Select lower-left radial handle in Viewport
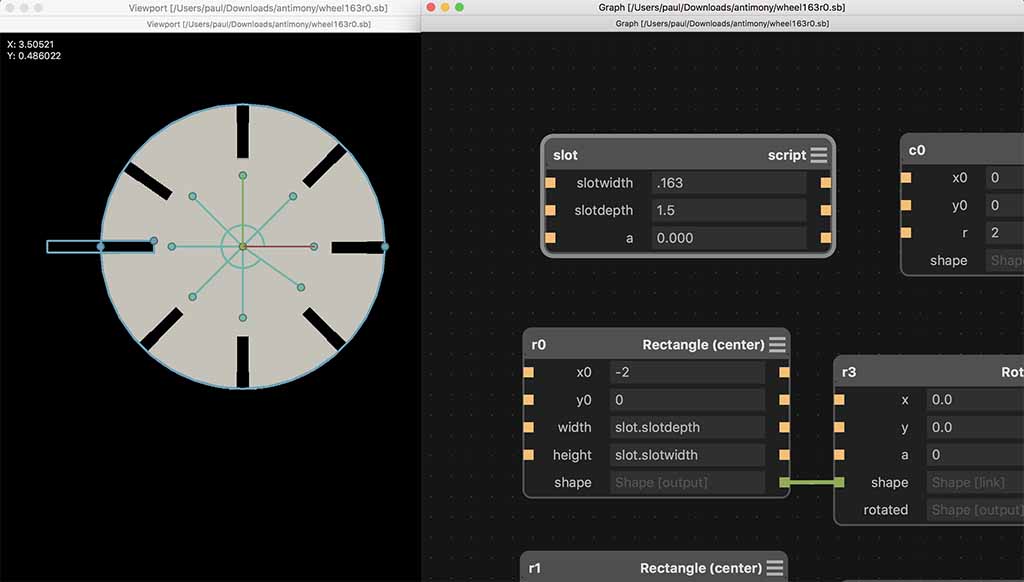The height and width of the screenshot is (582, 1024). (x=193, y=297)
